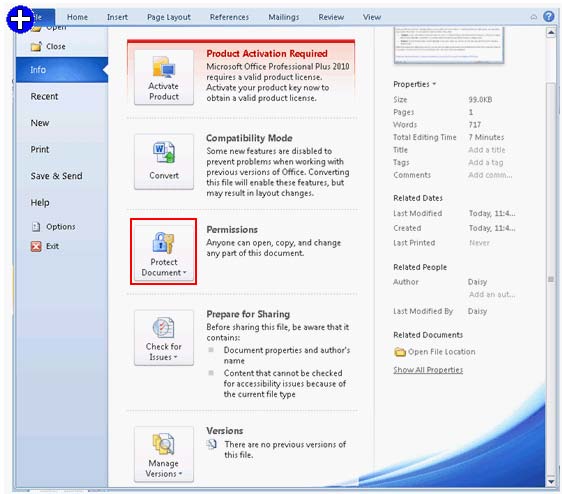This screenshot has width=562, height=494.
Task: Switch to the Insert ribbon tab
Action: point(117,17)
